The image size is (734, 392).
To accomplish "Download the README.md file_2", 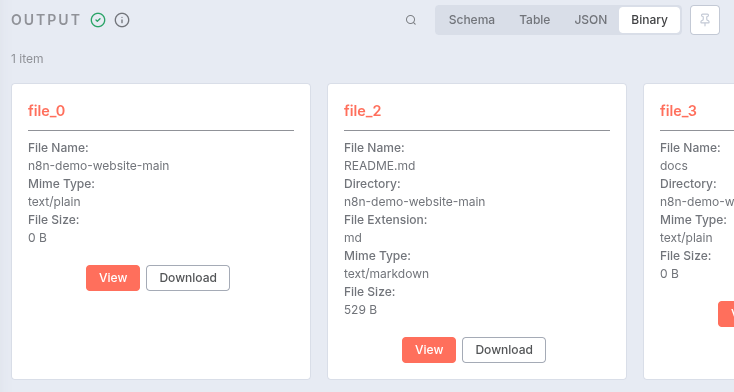I will pyautogui.click(x=504, y=350).
